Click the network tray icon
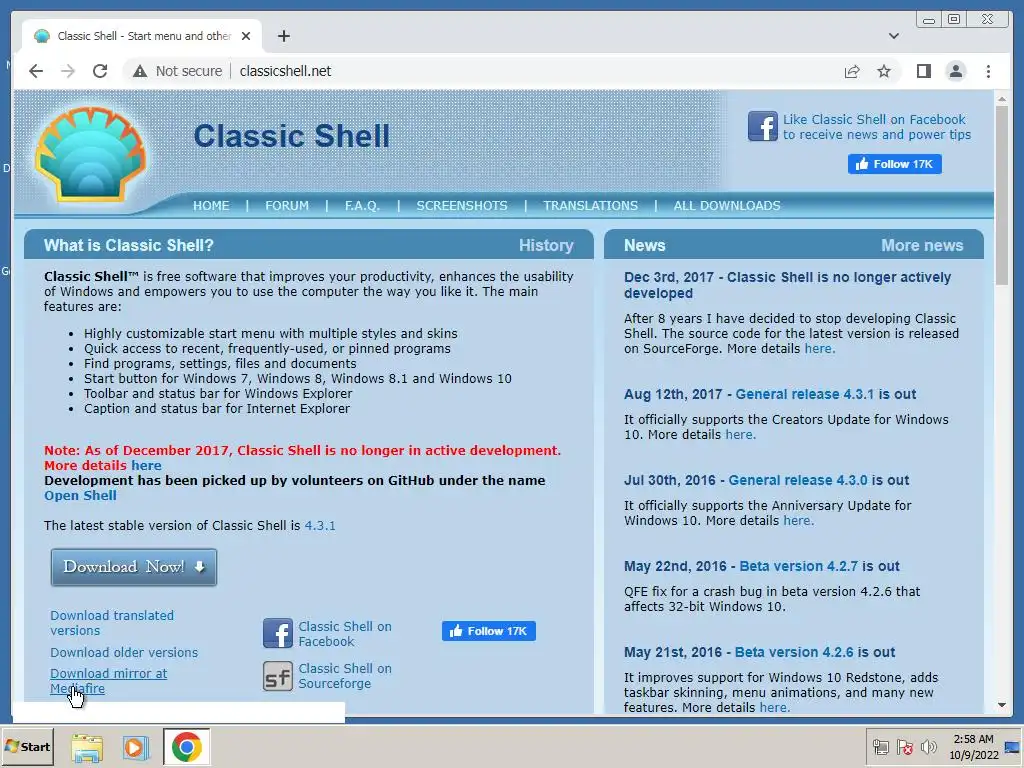1024x768 pixels. click(880, 746)
